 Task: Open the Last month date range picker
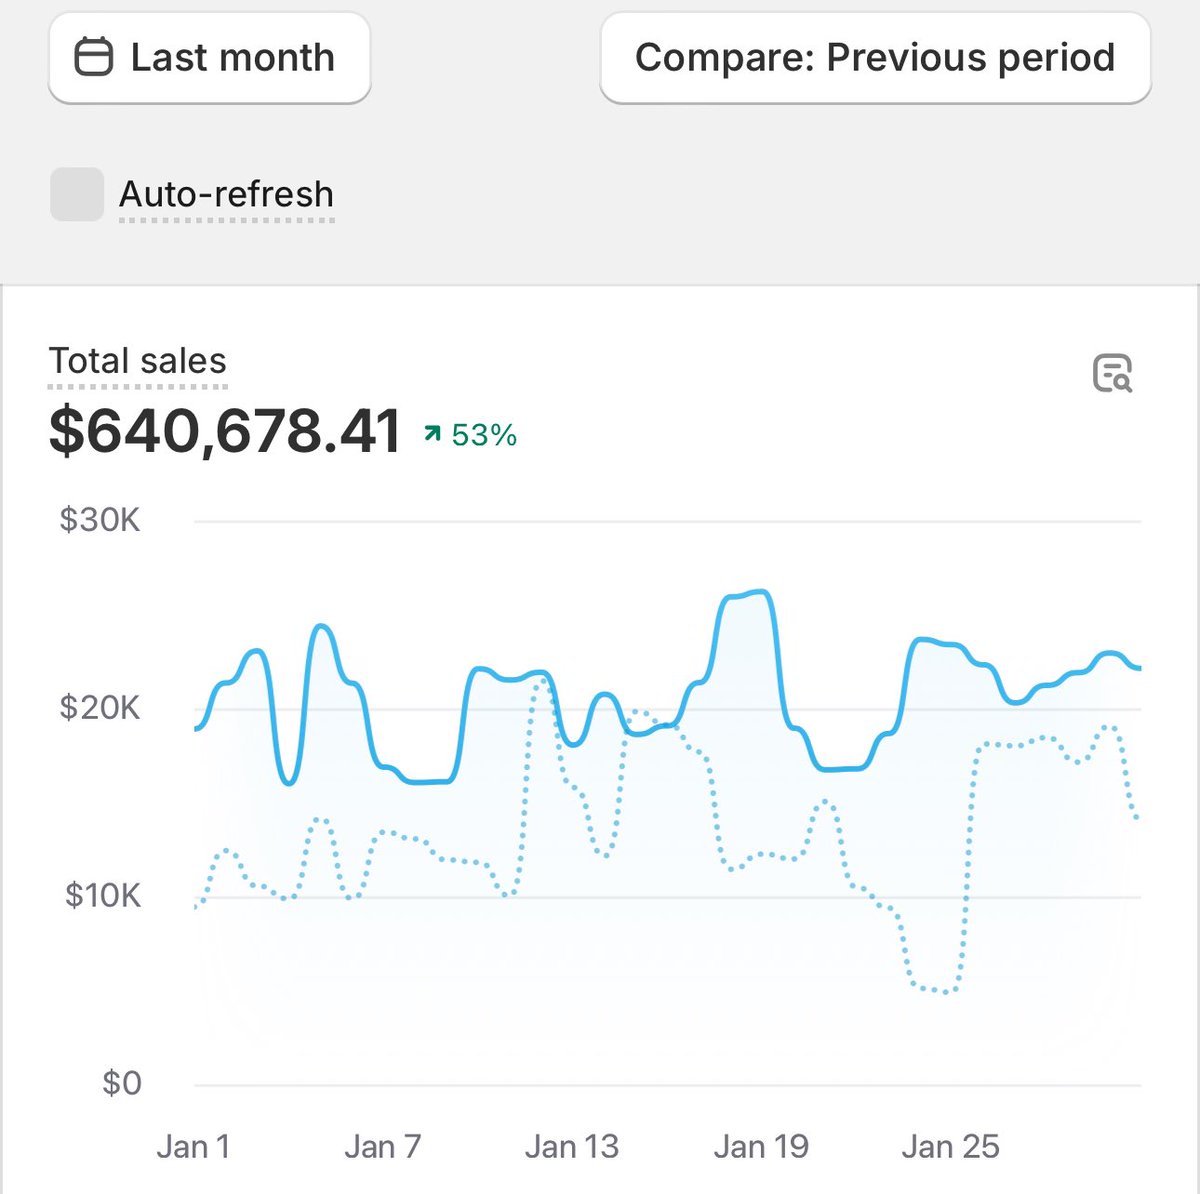[208, 57]
